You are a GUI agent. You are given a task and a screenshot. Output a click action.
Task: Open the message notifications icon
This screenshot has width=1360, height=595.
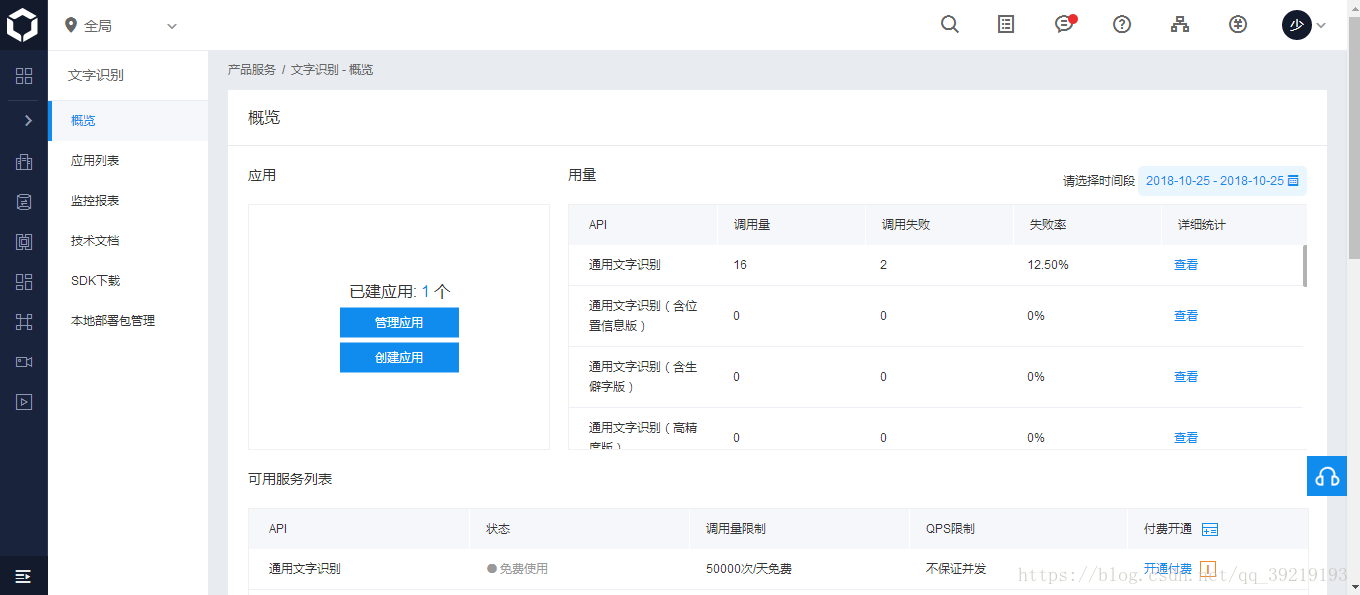pyautogui.click(x=1064, y=25)
